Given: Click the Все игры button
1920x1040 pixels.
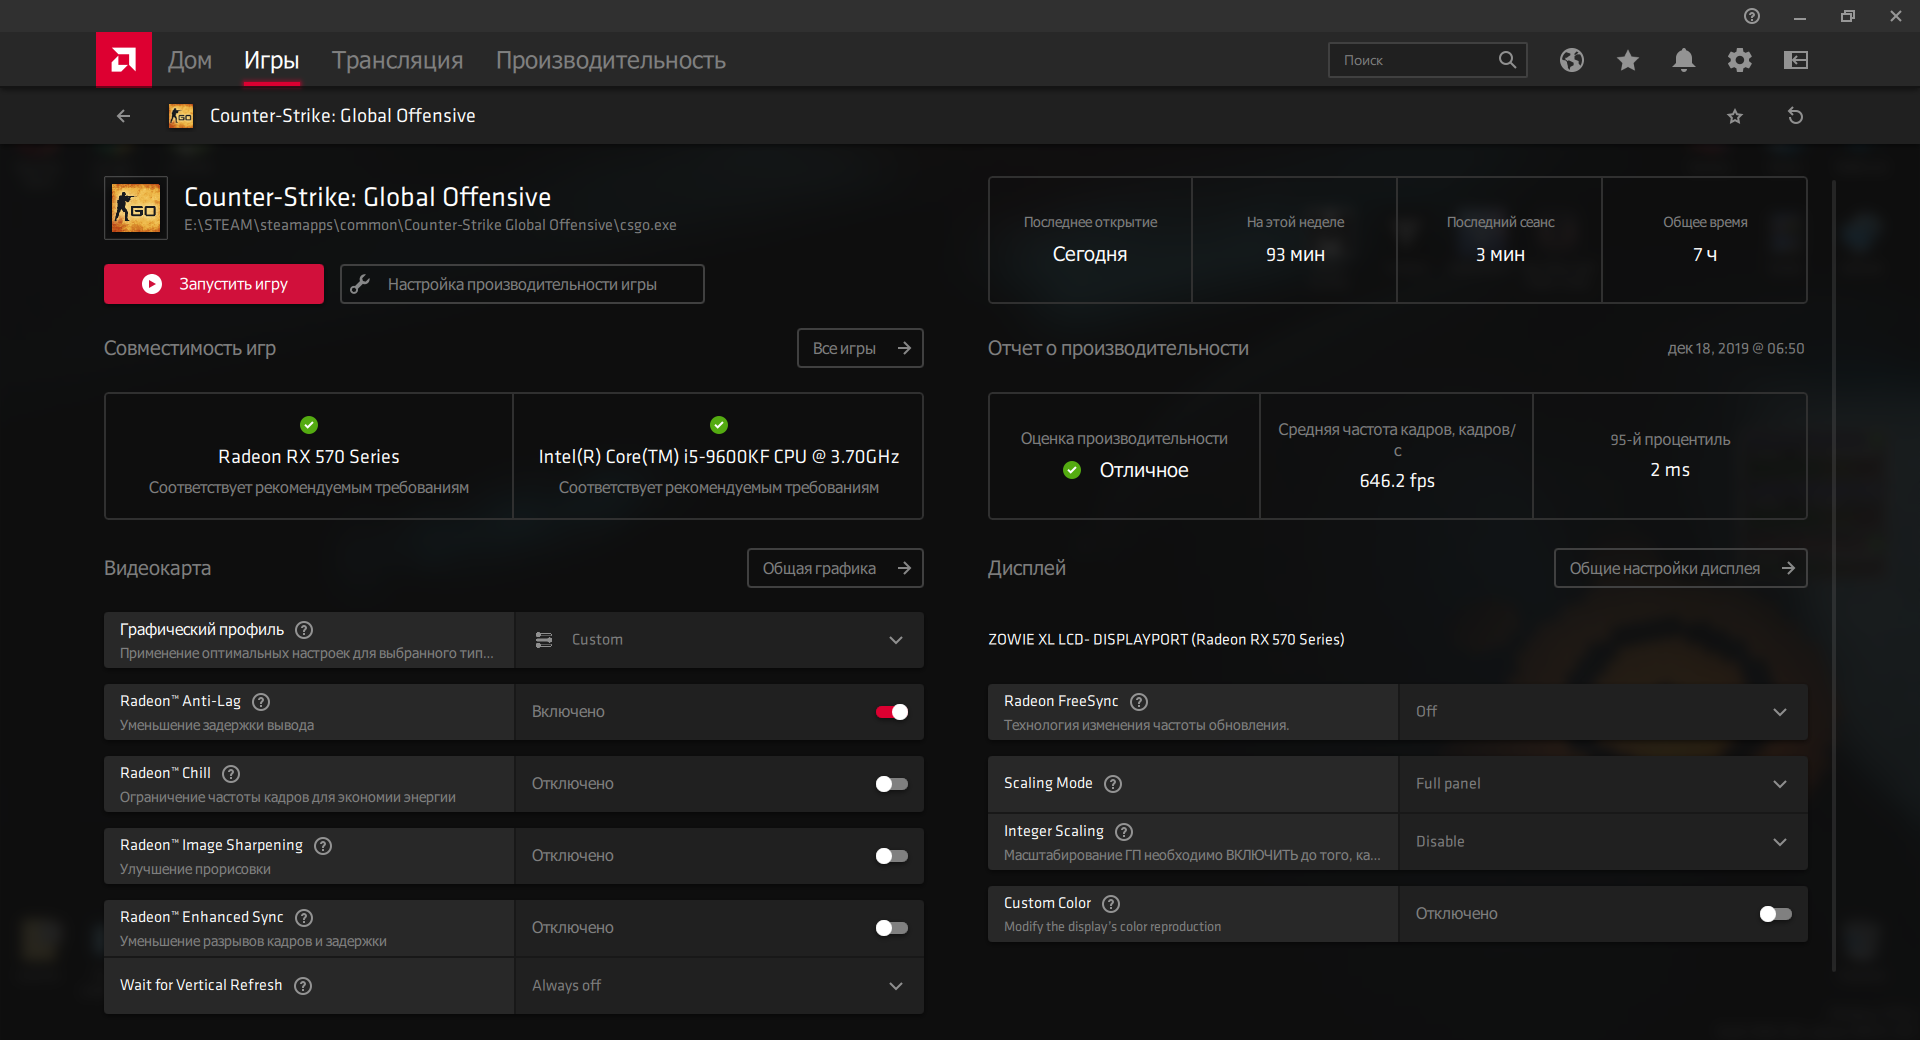Looking at the screenshot, I should point(860,348).
